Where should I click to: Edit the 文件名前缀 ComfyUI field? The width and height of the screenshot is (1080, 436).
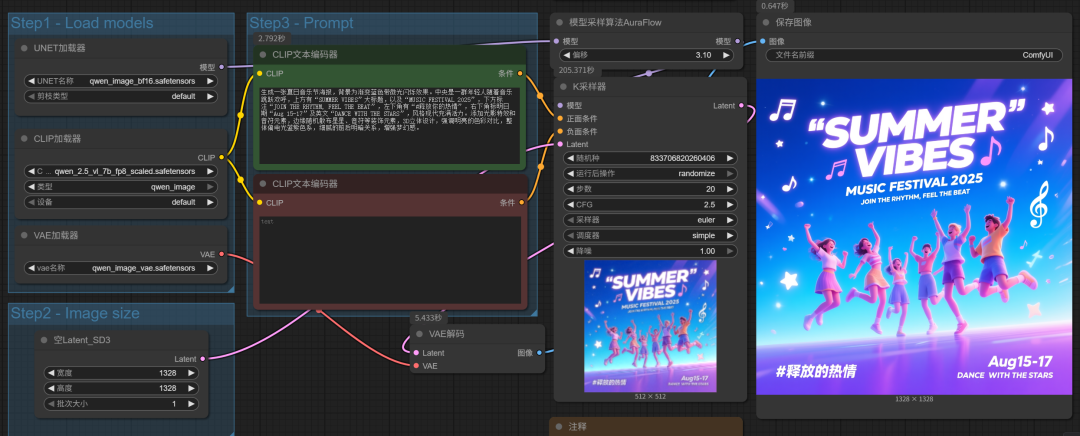pyautogui.click(x=914, y=54)
